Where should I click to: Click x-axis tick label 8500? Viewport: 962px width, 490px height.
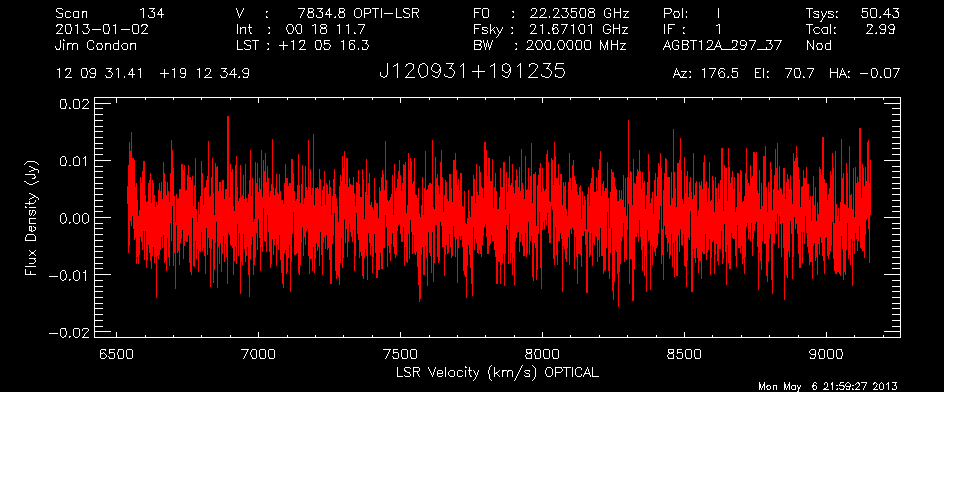[684, 354]
